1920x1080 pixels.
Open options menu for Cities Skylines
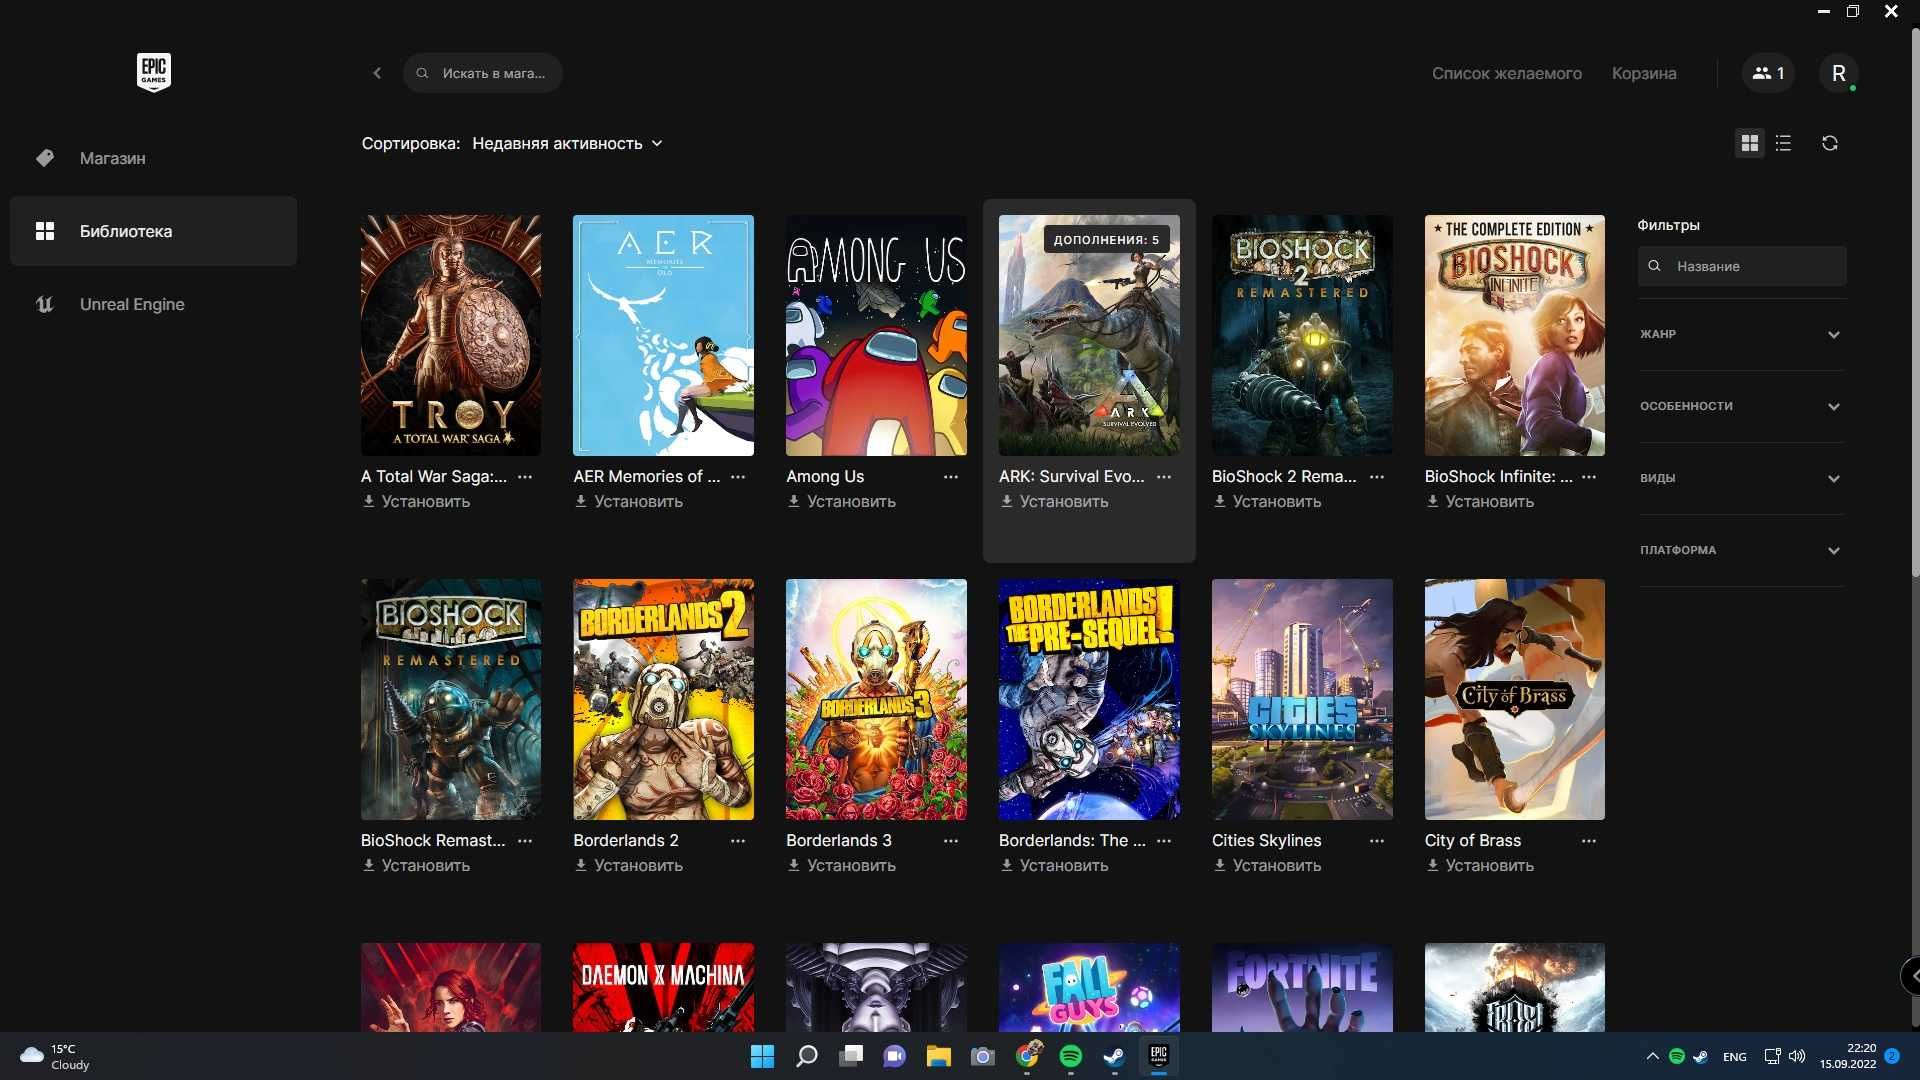(1377, 841)
